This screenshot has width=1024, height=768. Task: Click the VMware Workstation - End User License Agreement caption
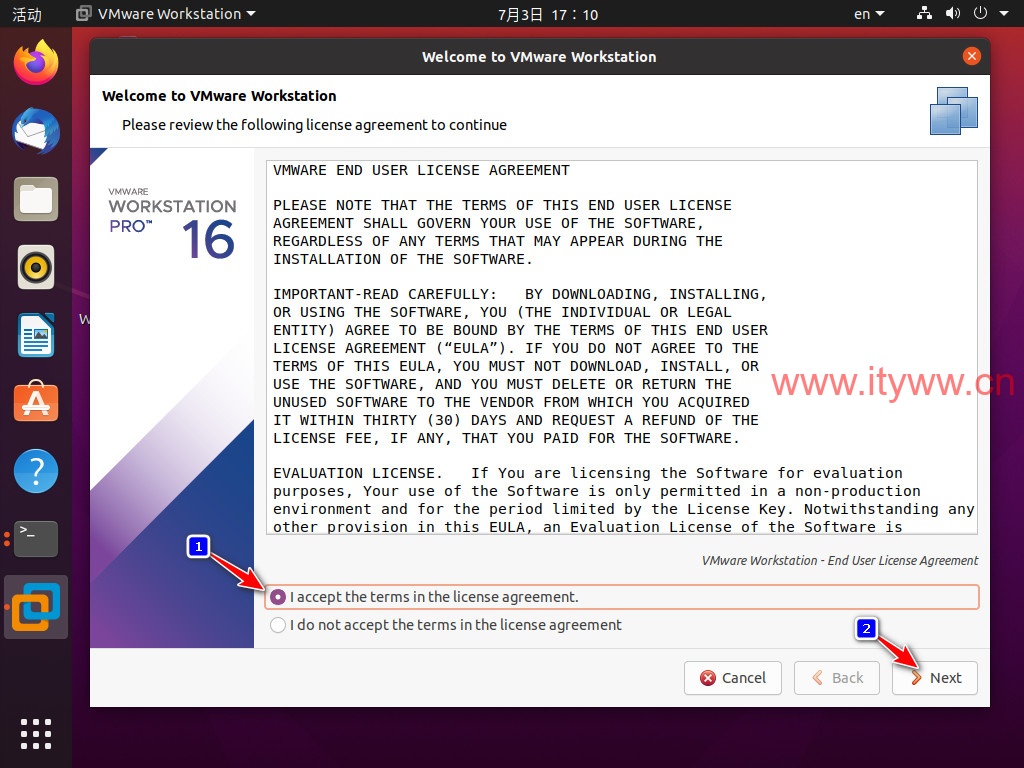coord(840,560)
